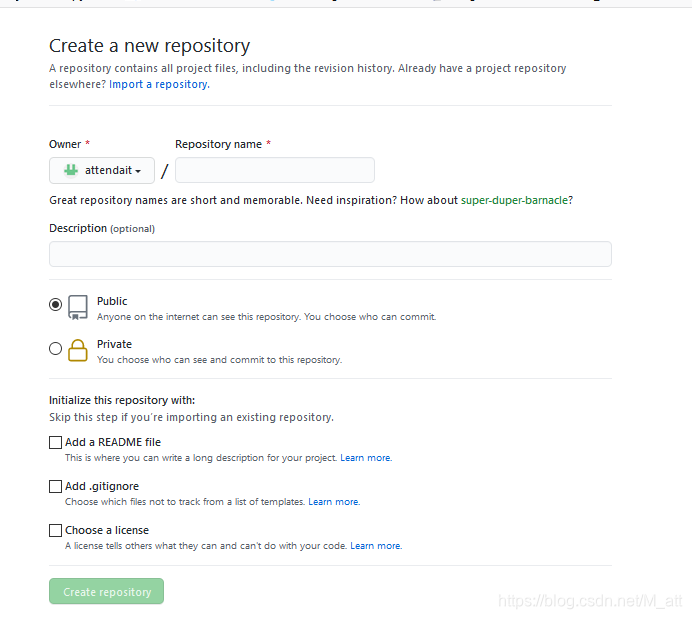This screenshot has width=692, height=619.
Task: Click the Description (optional) label
Action: tap(102, 229)
